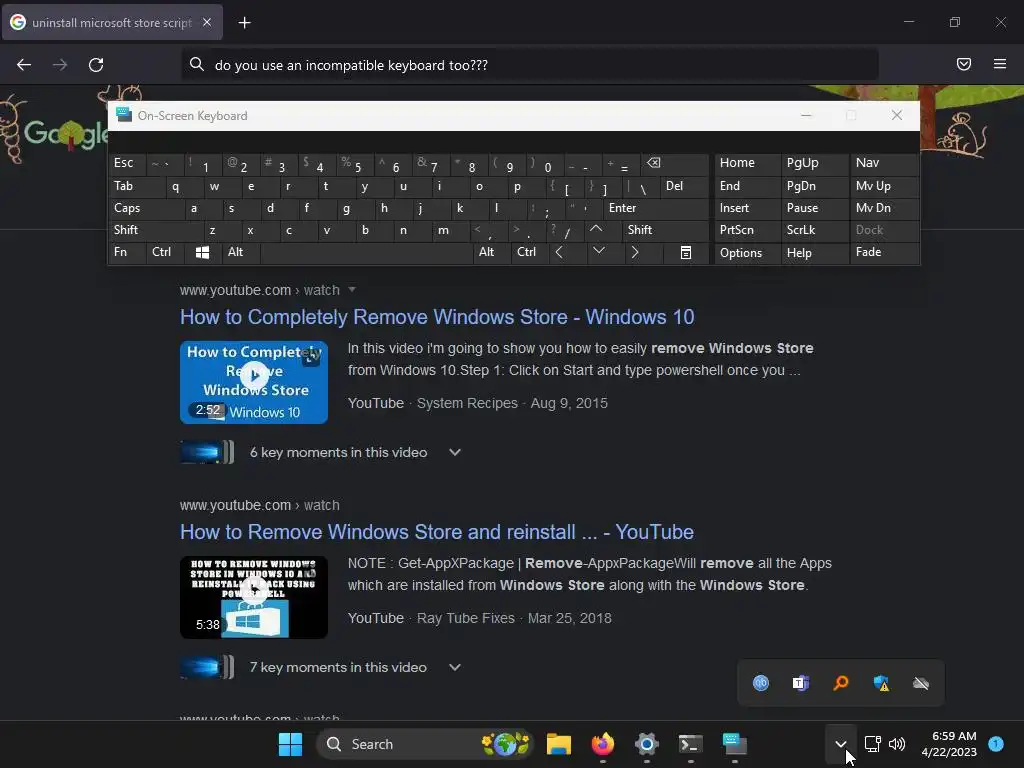This screenshot has width=1024, height=768.
Task: Click the Esc key
Action: 127,163
